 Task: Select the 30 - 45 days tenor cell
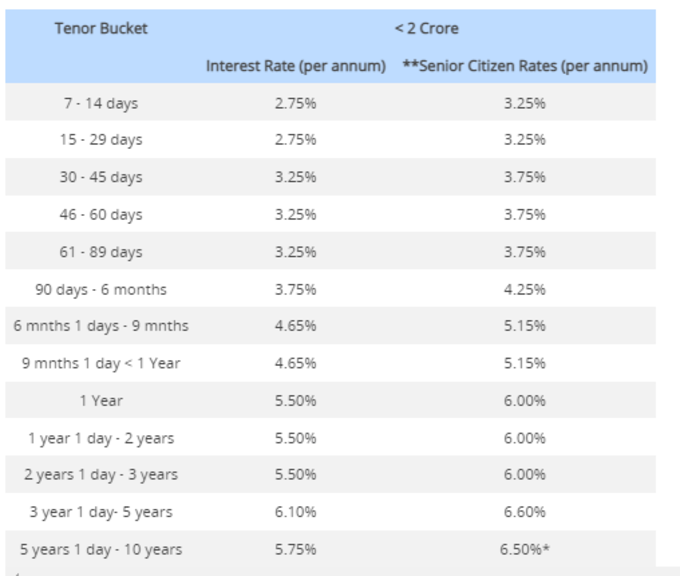point(101,177)
